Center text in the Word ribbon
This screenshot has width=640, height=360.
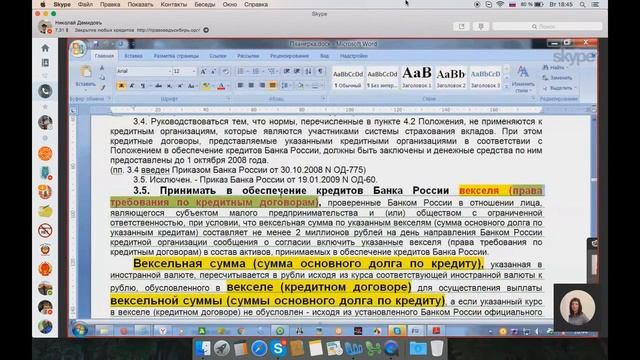251,85
